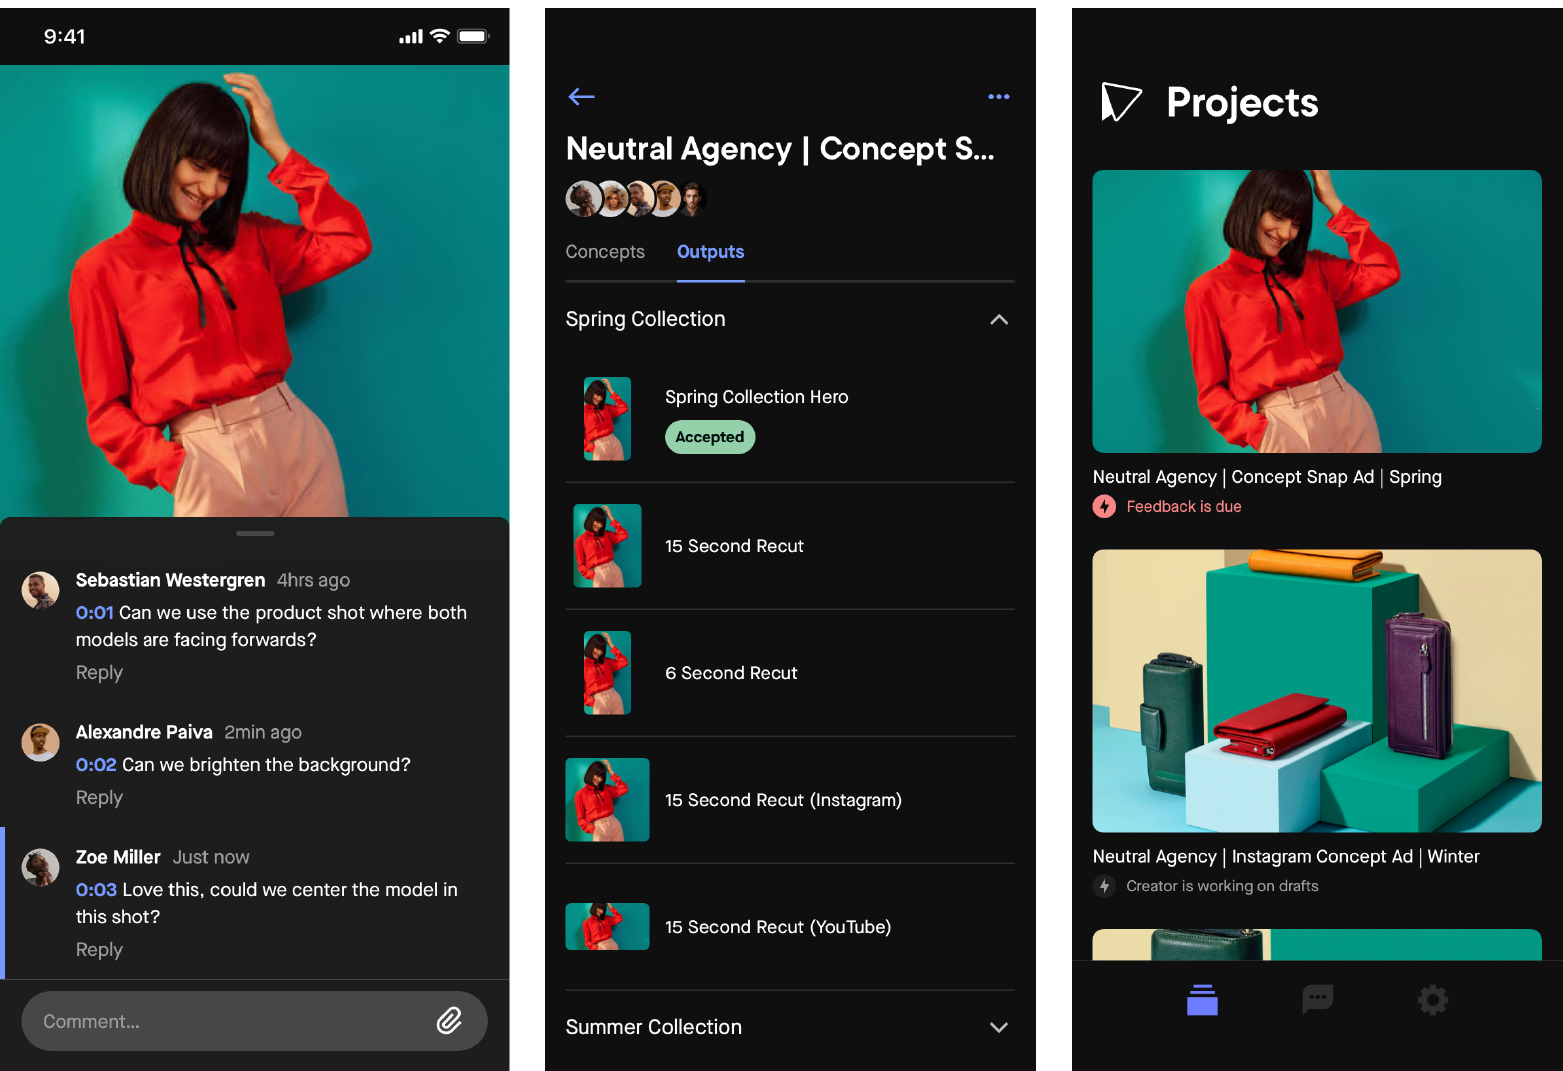Click 'Feedback is due' status text
The image size is (1563, 1071).
click(1184, 507)
